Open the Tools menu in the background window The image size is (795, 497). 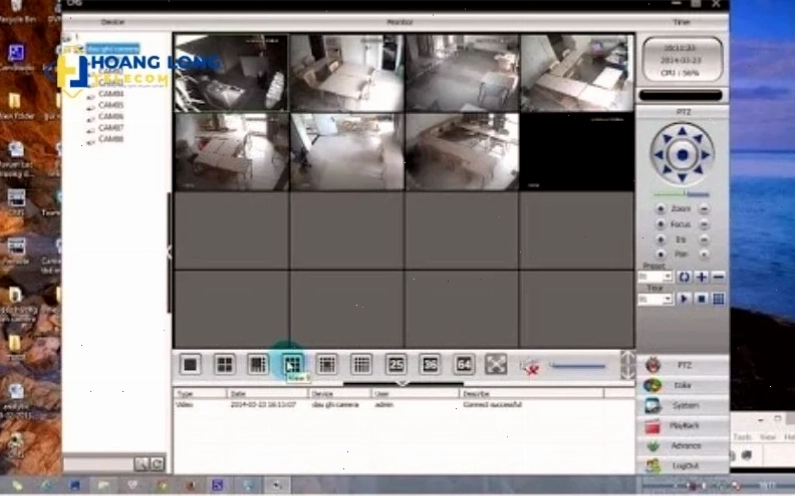tap(742, 437)
